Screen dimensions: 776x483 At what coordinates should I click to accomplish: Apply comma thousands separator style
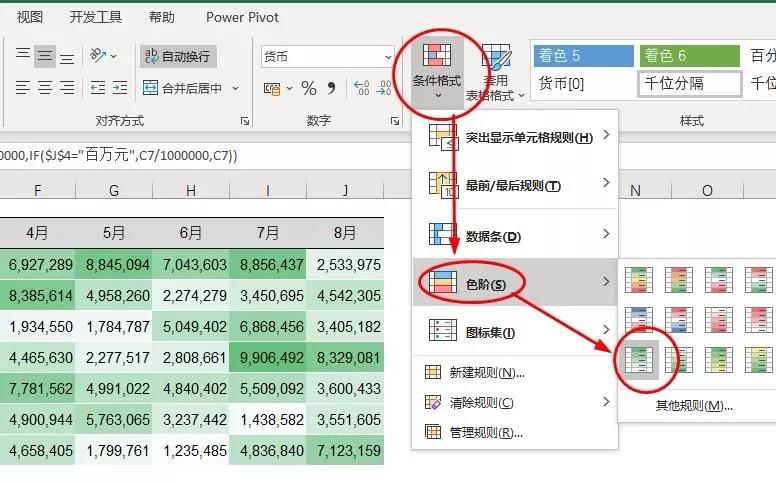pos(331,89)
